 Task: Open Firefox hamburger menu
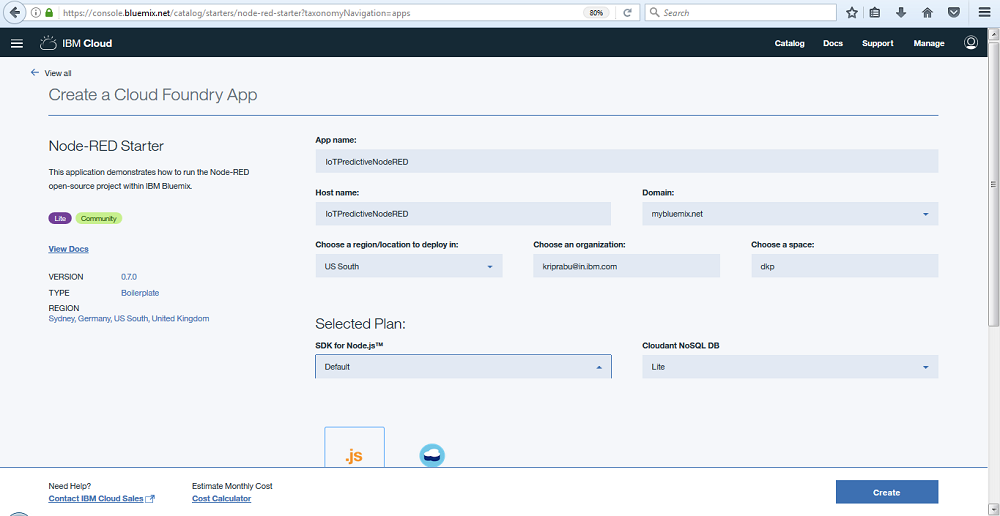point(984,13)
